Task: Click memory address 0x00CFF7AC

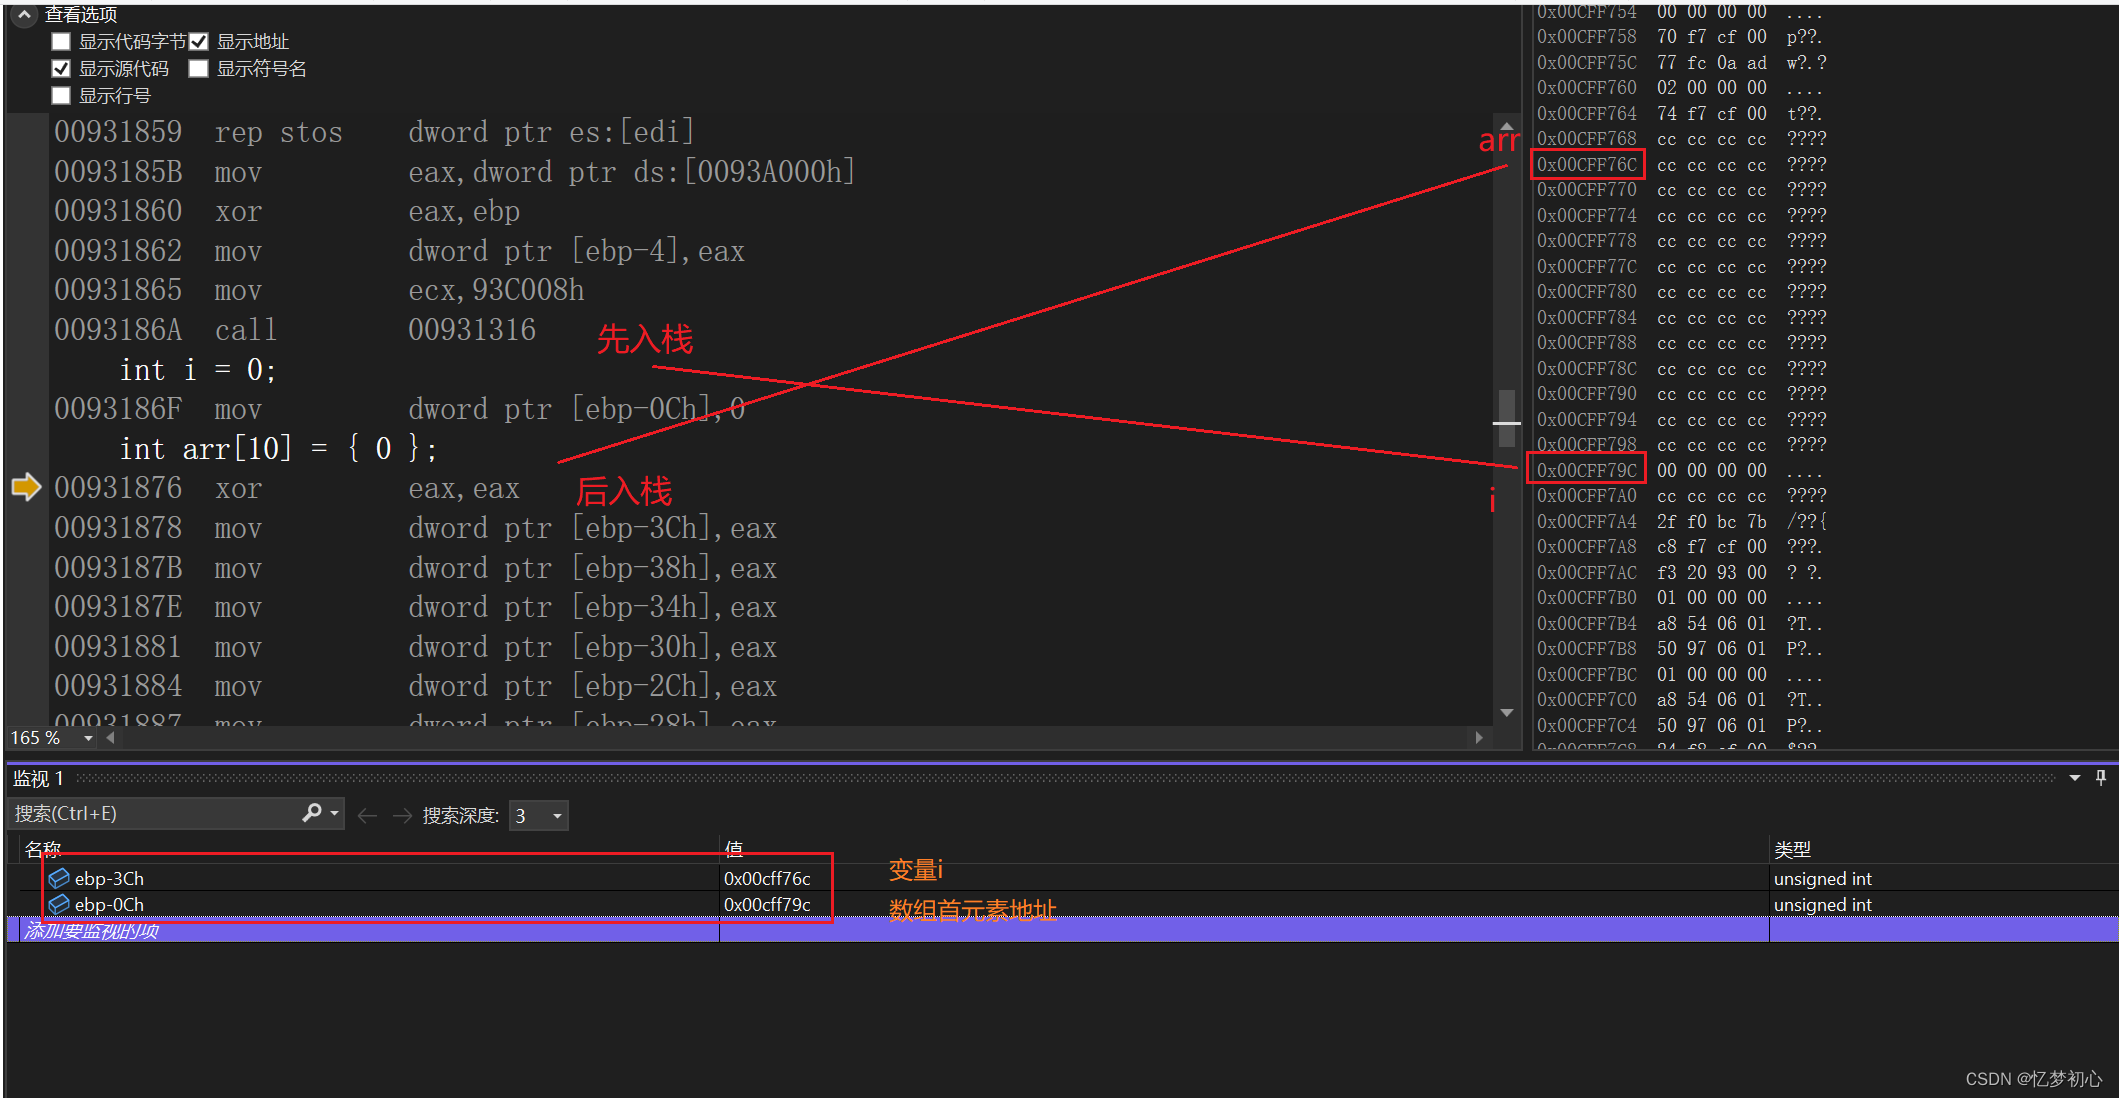Action: pos(1587,572)
